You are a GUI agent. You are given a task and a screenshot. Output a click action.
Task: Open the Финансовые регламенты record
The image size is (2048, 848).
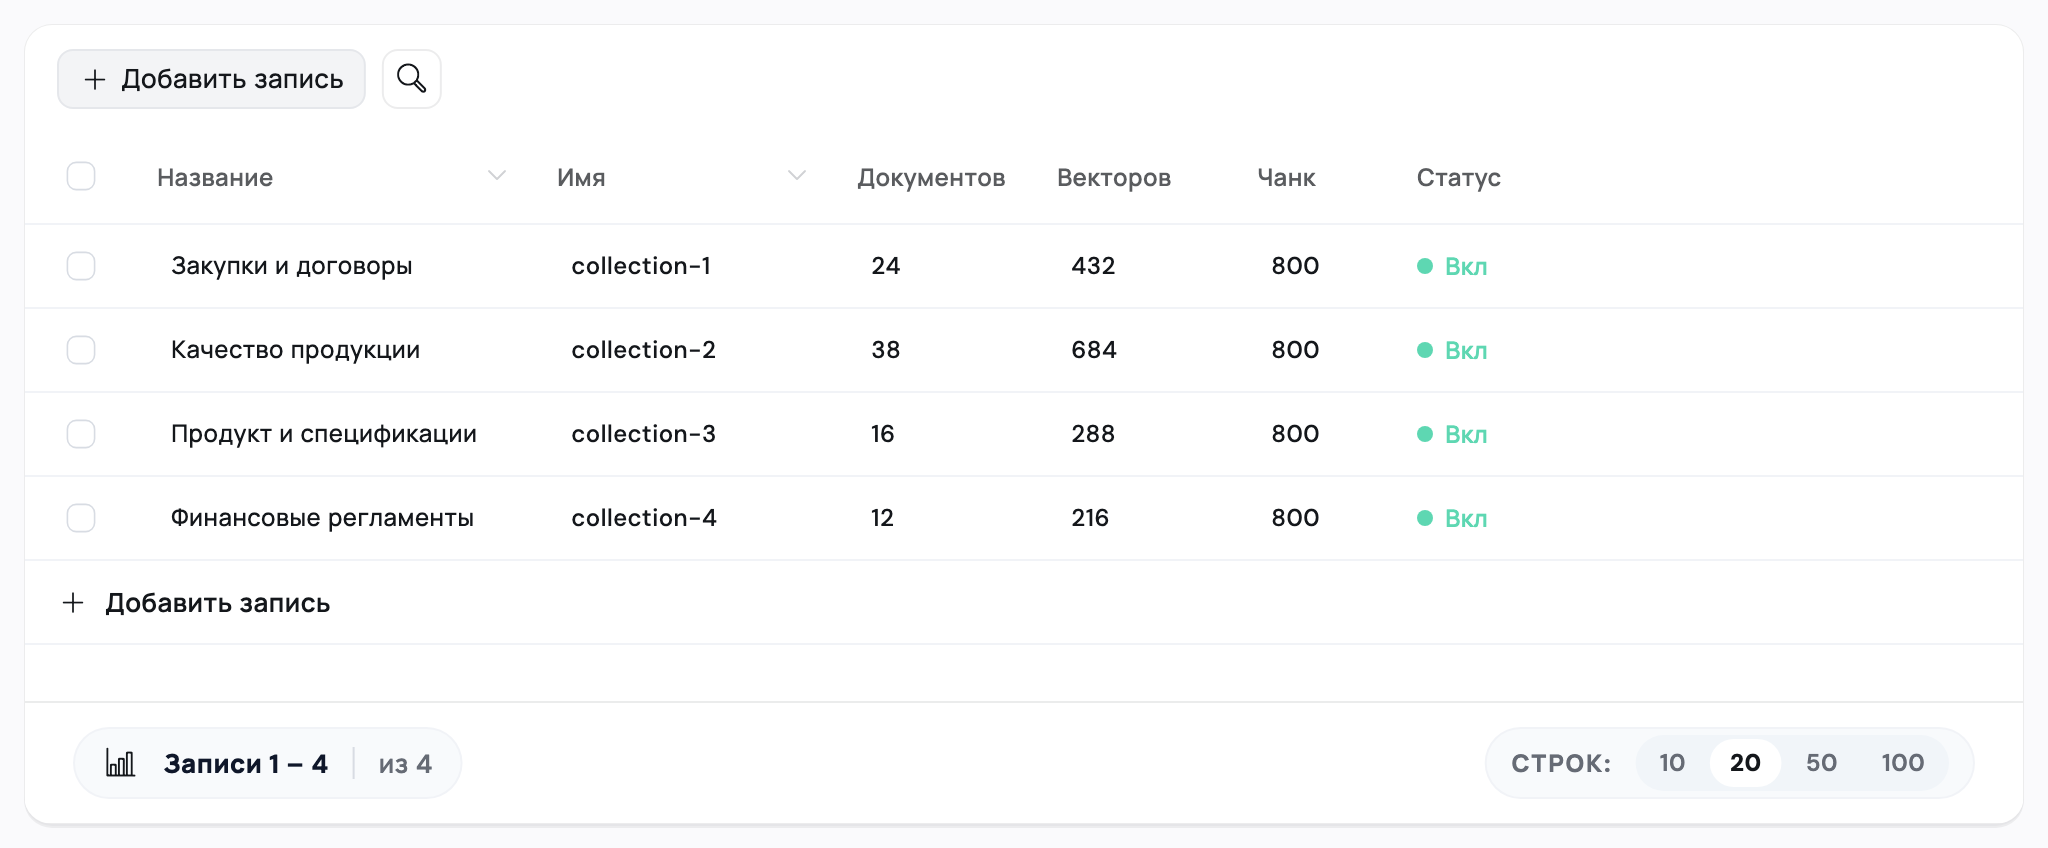(322, 518)
